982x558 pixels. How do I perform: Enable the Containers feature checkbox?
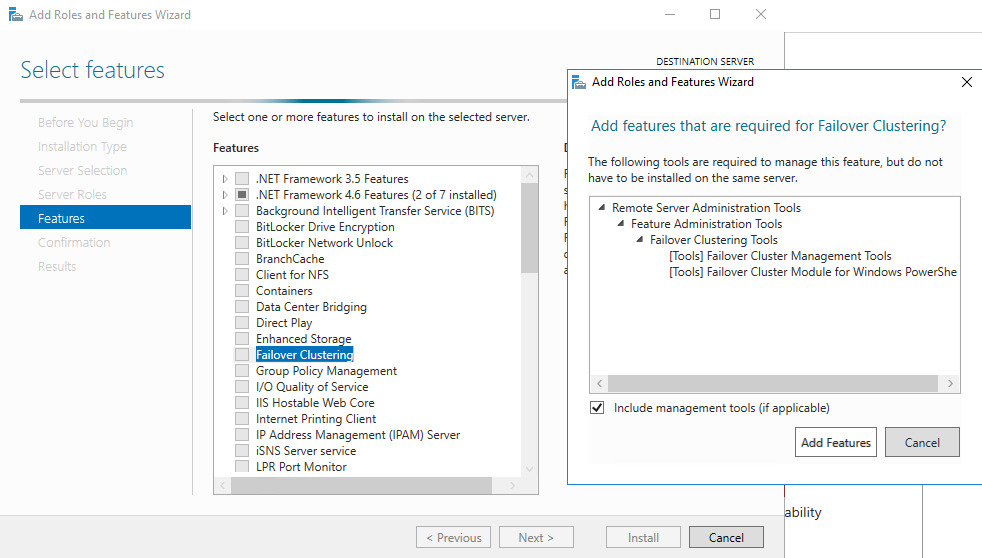pos(242,291)
